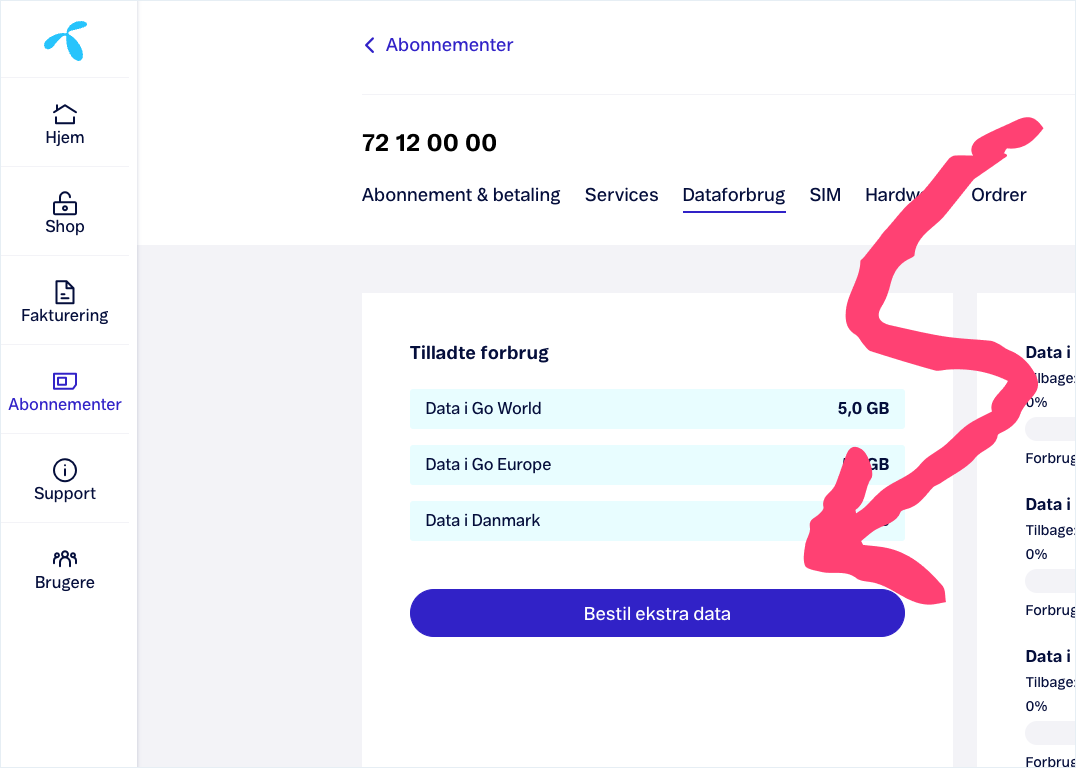The height and width of the screenshot is (768, 1076).
Task: Click the first data usage progress bar
Action: pos(1051,430)
